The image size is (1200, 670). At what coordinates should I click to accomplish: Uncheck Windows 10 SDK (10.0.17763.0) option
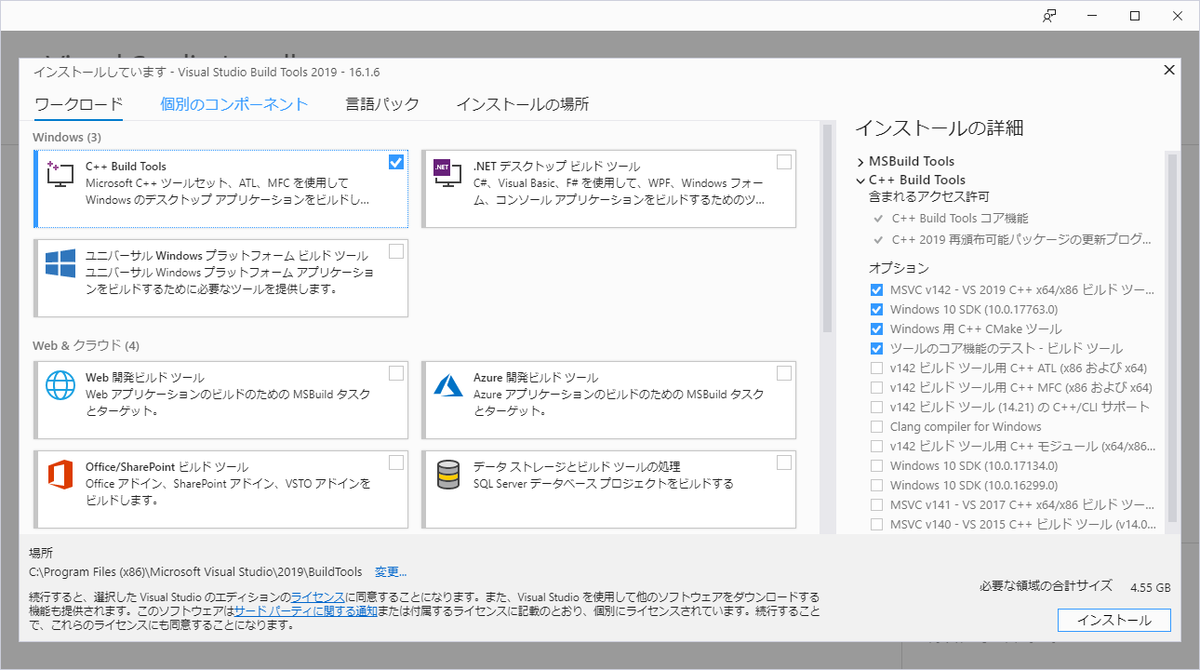(877, 309)
